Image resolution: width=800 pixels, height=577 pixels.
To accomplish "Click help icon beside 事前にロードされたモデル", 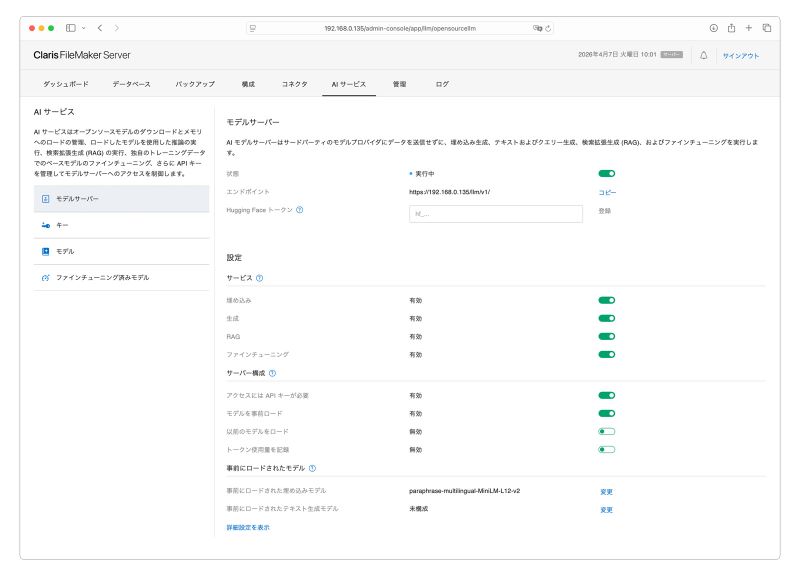I will point(312,468).
